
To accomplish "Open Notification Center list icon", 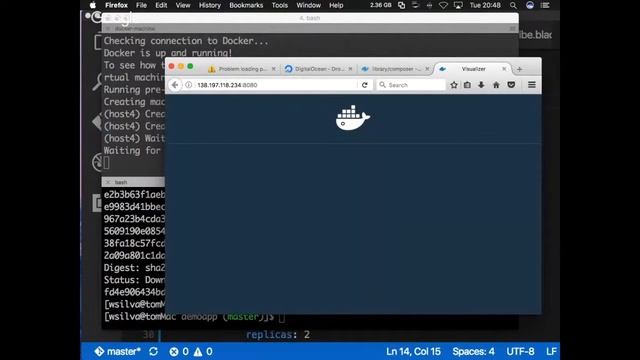I will tap(545, 5).
